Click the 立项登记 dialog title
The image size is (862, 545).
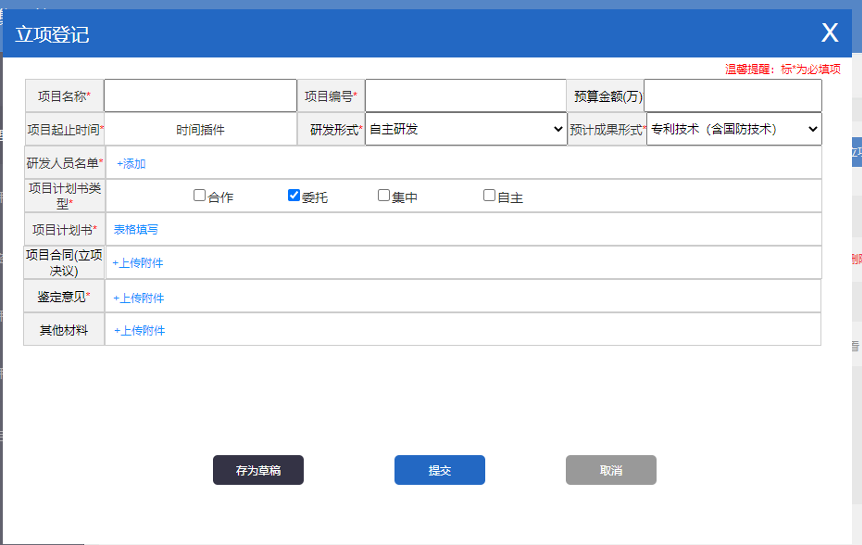click(x=52, y=35)
